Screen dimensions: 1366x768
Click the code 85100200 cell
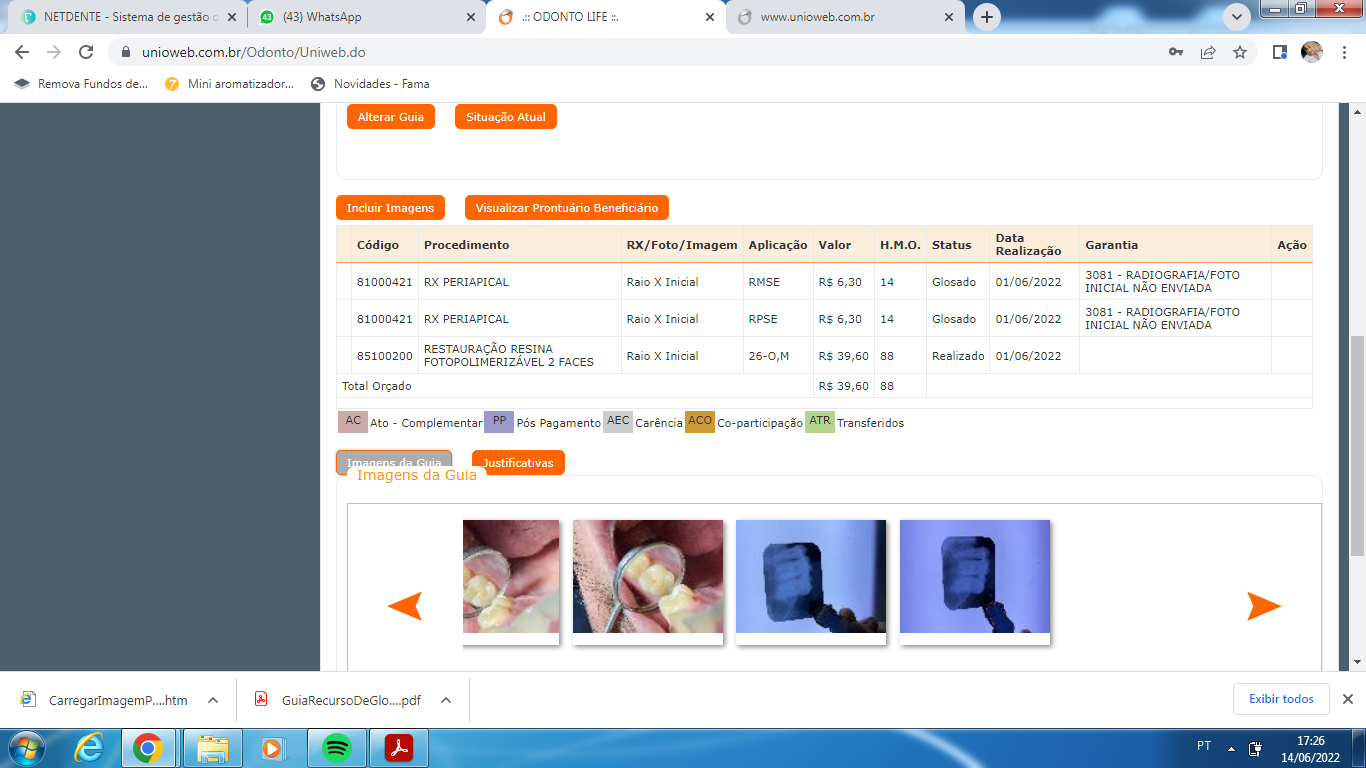point(385,356)
